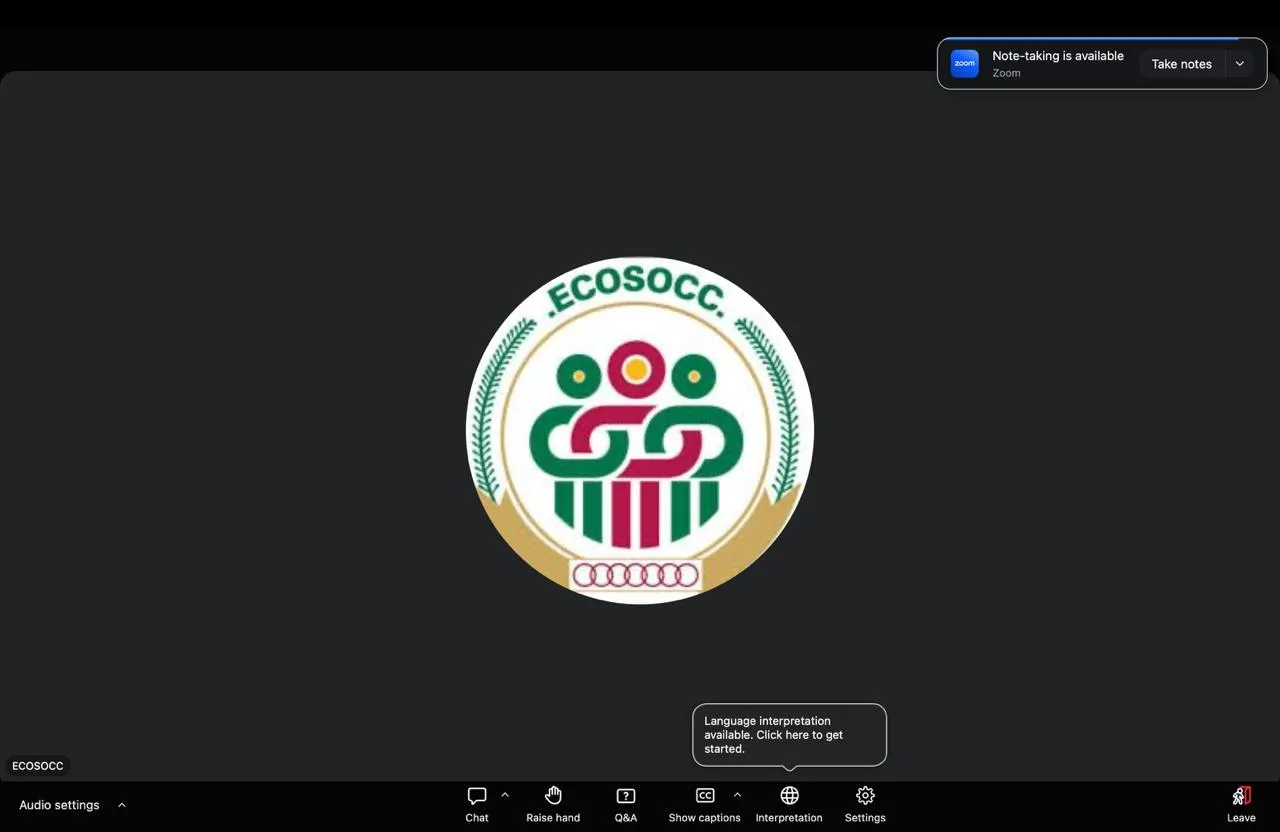Expand the Chat options caret

(505, 796)
